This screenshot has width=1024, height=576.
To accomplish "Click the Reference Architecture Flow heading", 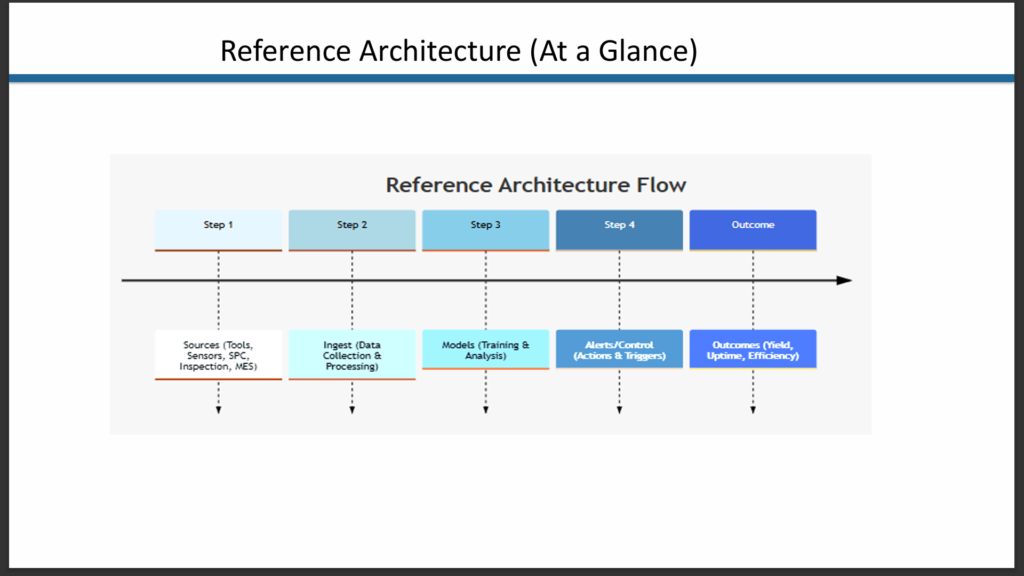I will (x=536, y=185).
